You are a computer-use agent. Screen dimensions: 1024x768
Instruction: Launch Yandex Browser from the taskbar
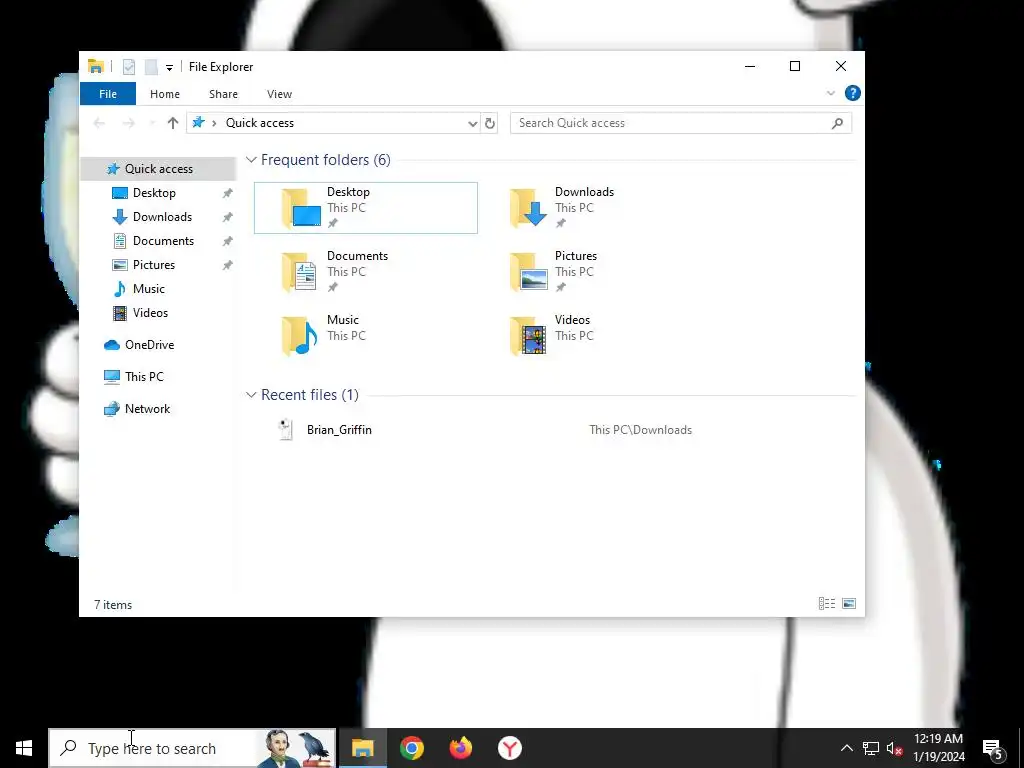(509, 748)
